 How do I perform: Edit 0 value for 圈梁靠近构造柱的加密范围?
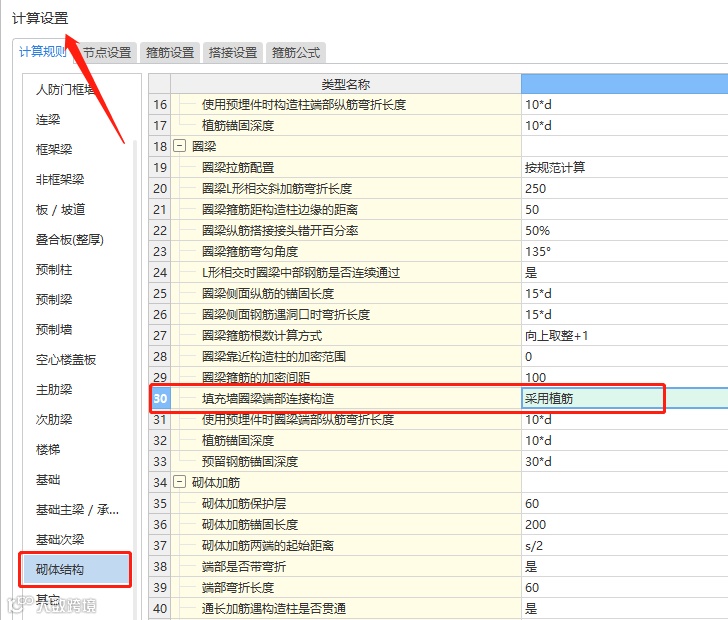coord(624,356)
